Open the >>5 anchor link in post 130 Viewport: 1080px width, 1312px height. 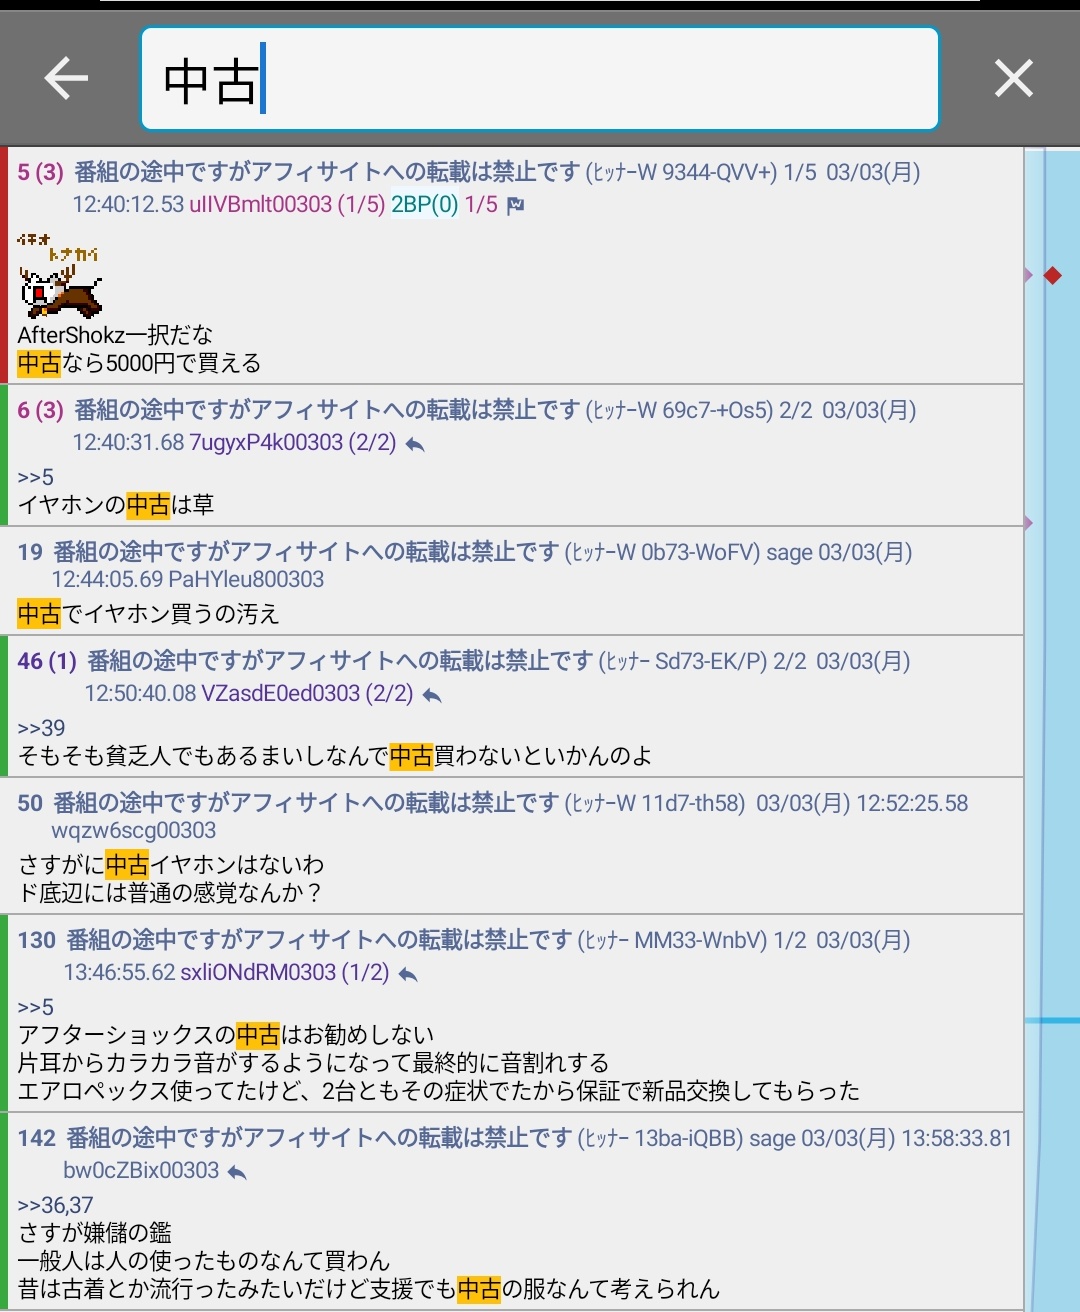tap(36, 1007)
